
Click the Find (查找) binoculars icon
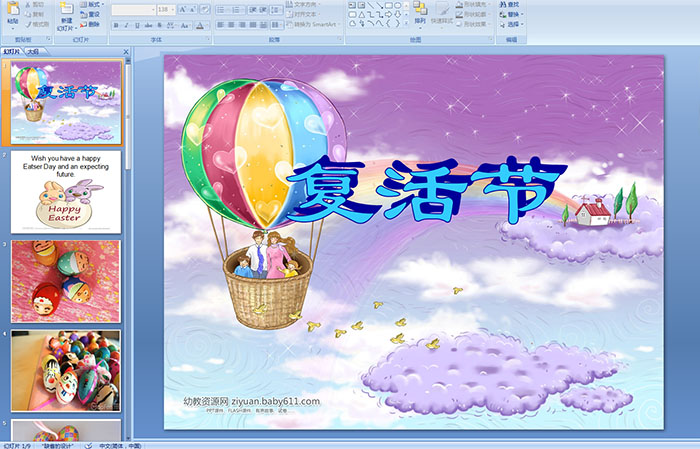point(503,4)
